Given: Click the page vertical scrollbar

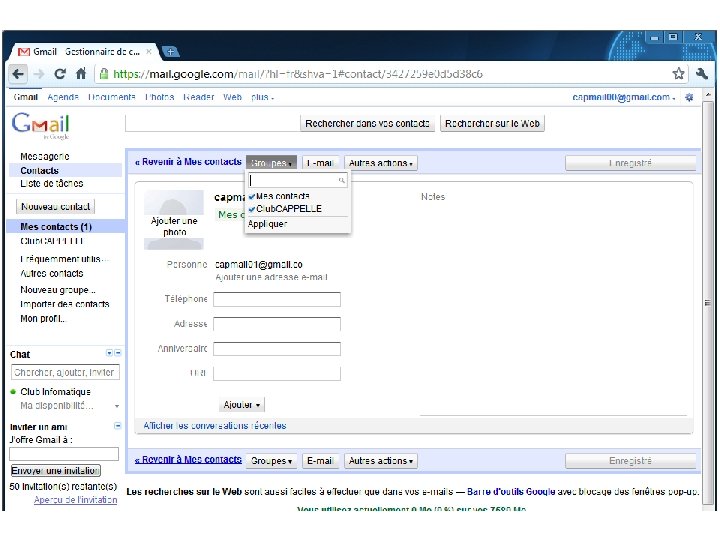Looking at the screenshot, I should (708, 303).
